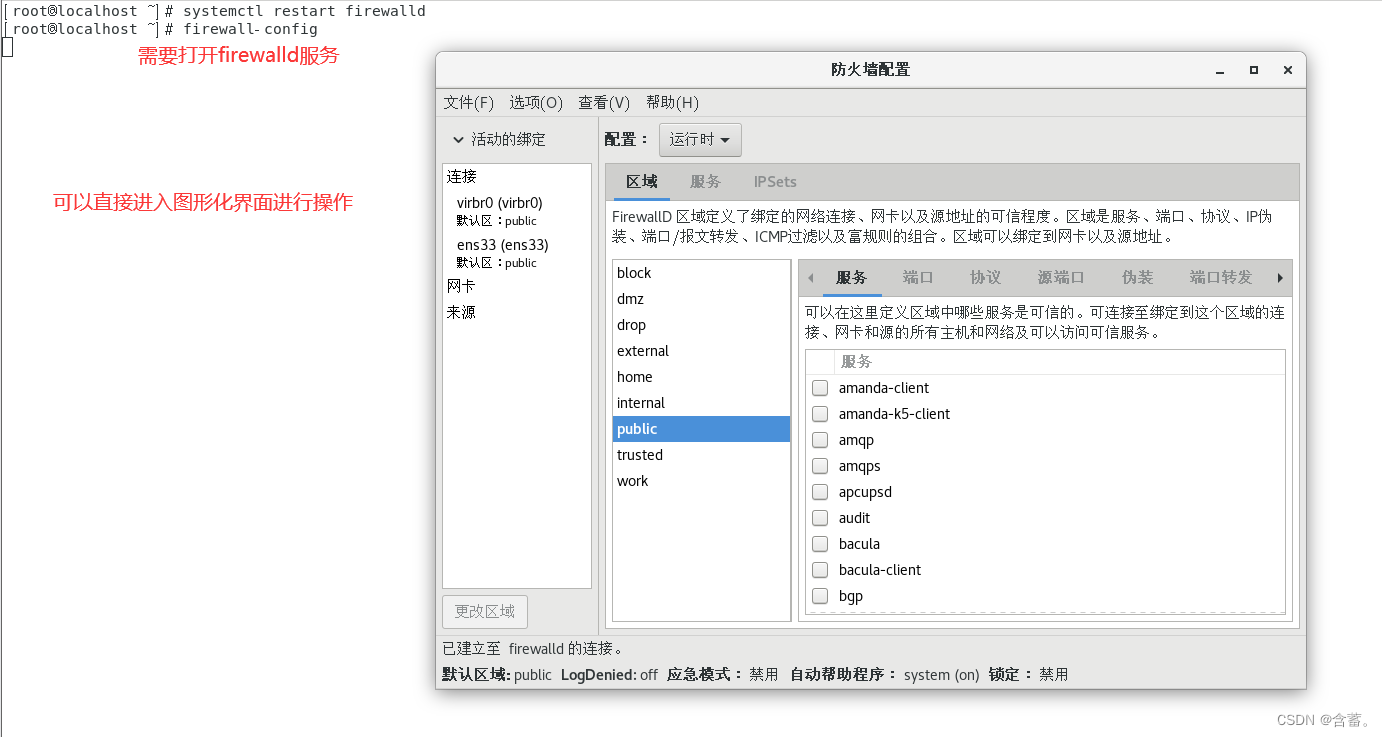
Task: Open the 配置 运行时 dropdown
Action: 700,139
